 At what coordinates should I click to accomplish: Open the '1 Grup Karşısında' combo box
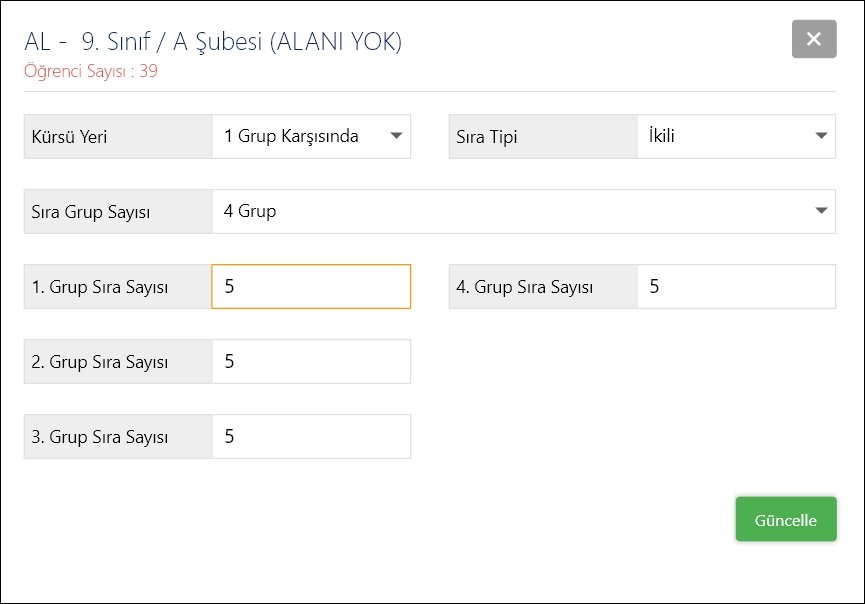pyautogui.click(x=300, y=136)
